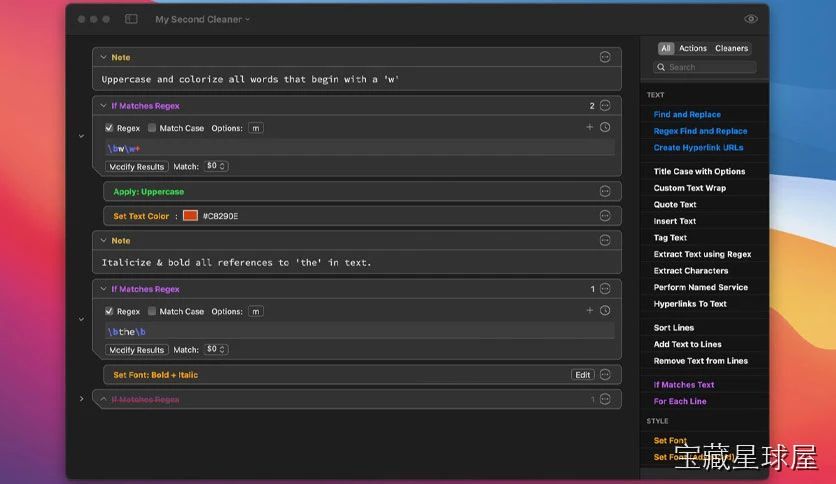
Task: Select Add Text to Lines action
Action: [x=687, y=344]
